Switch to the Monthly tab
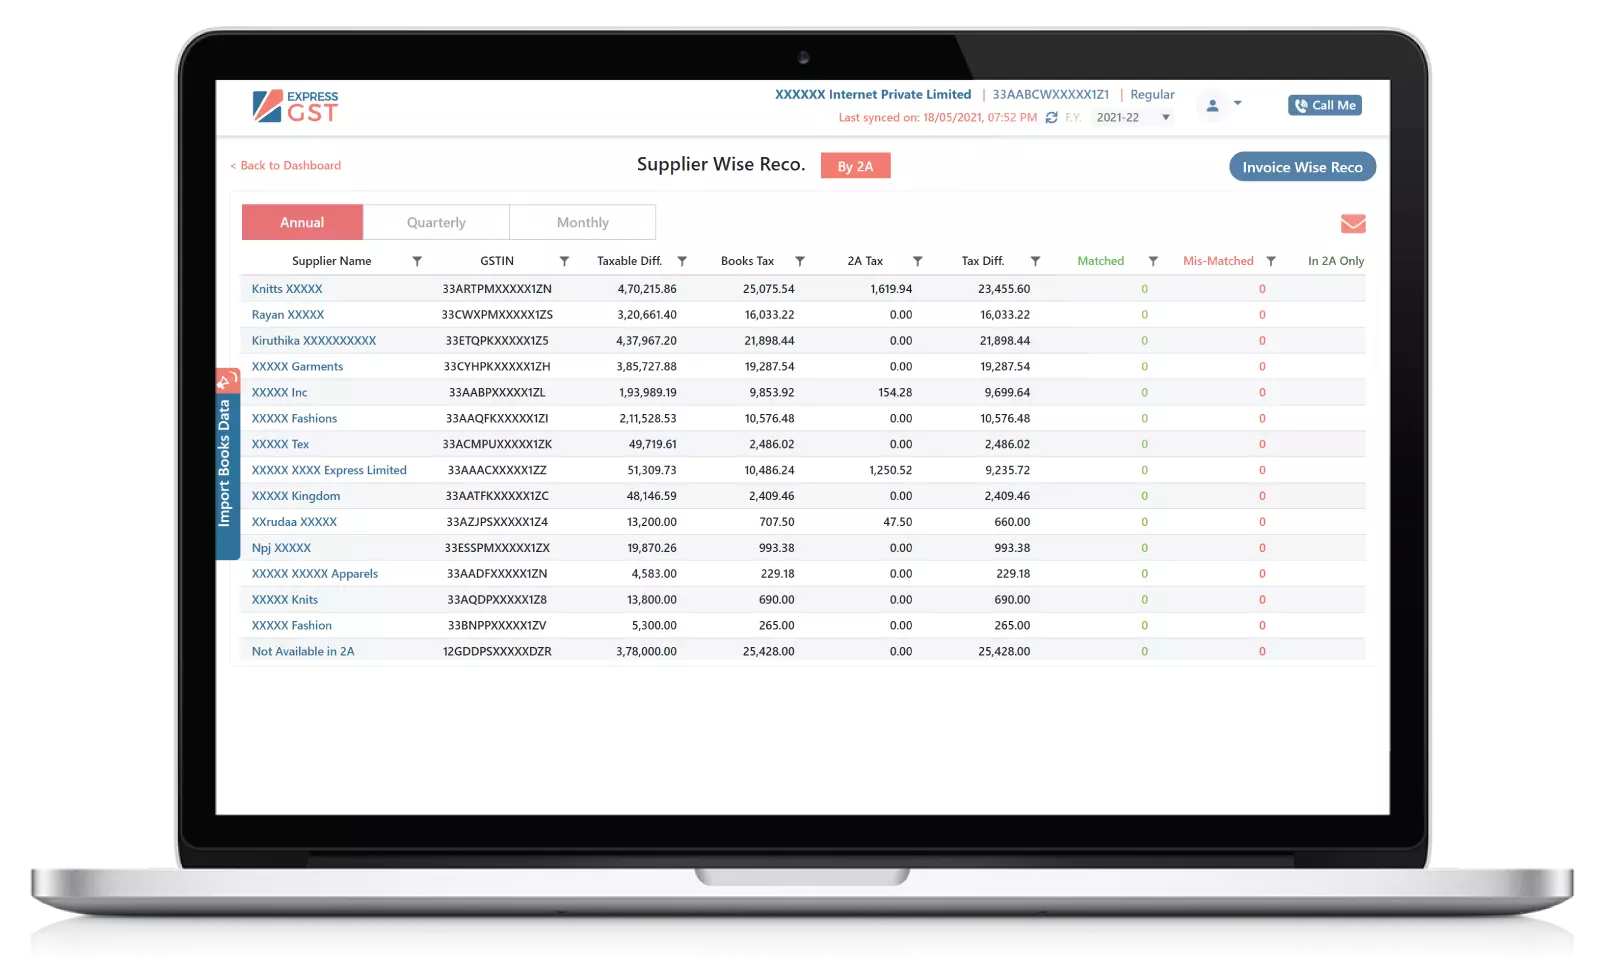Viewport: 1600px width, 965px height. point(582,222)
